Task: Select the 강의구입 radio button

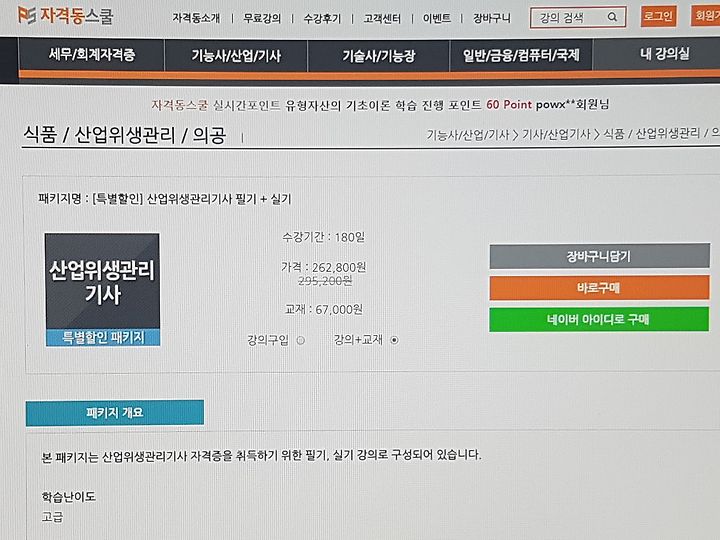Action: [301, 340]
